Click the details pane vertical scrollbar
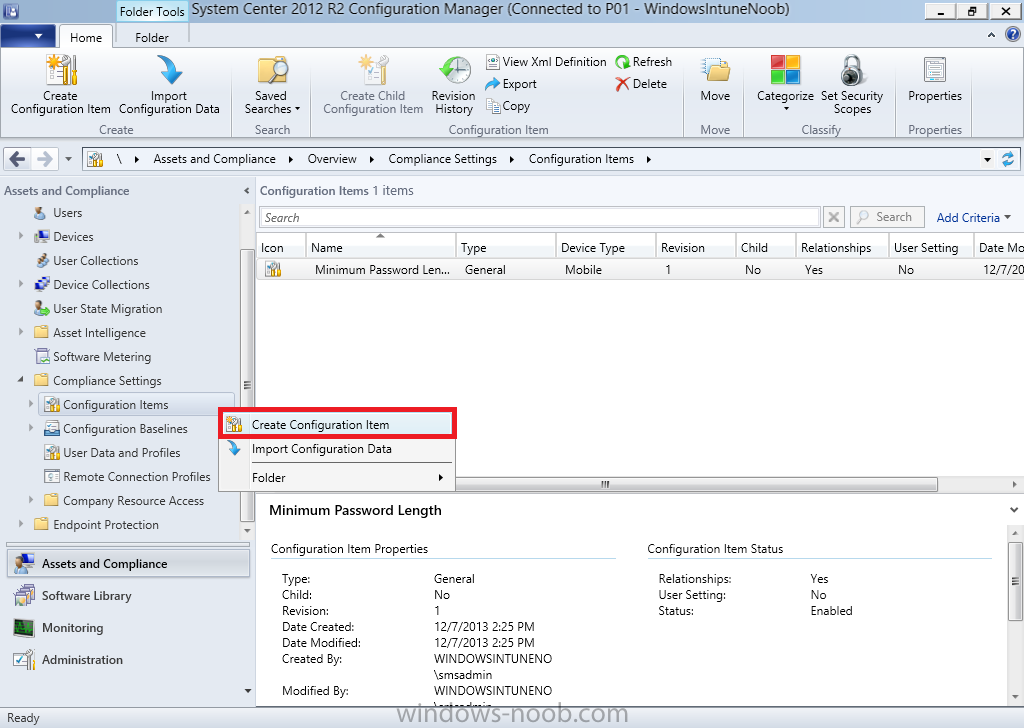The width and height of the screenshot is (1024, 728). tap(1015, 581)
